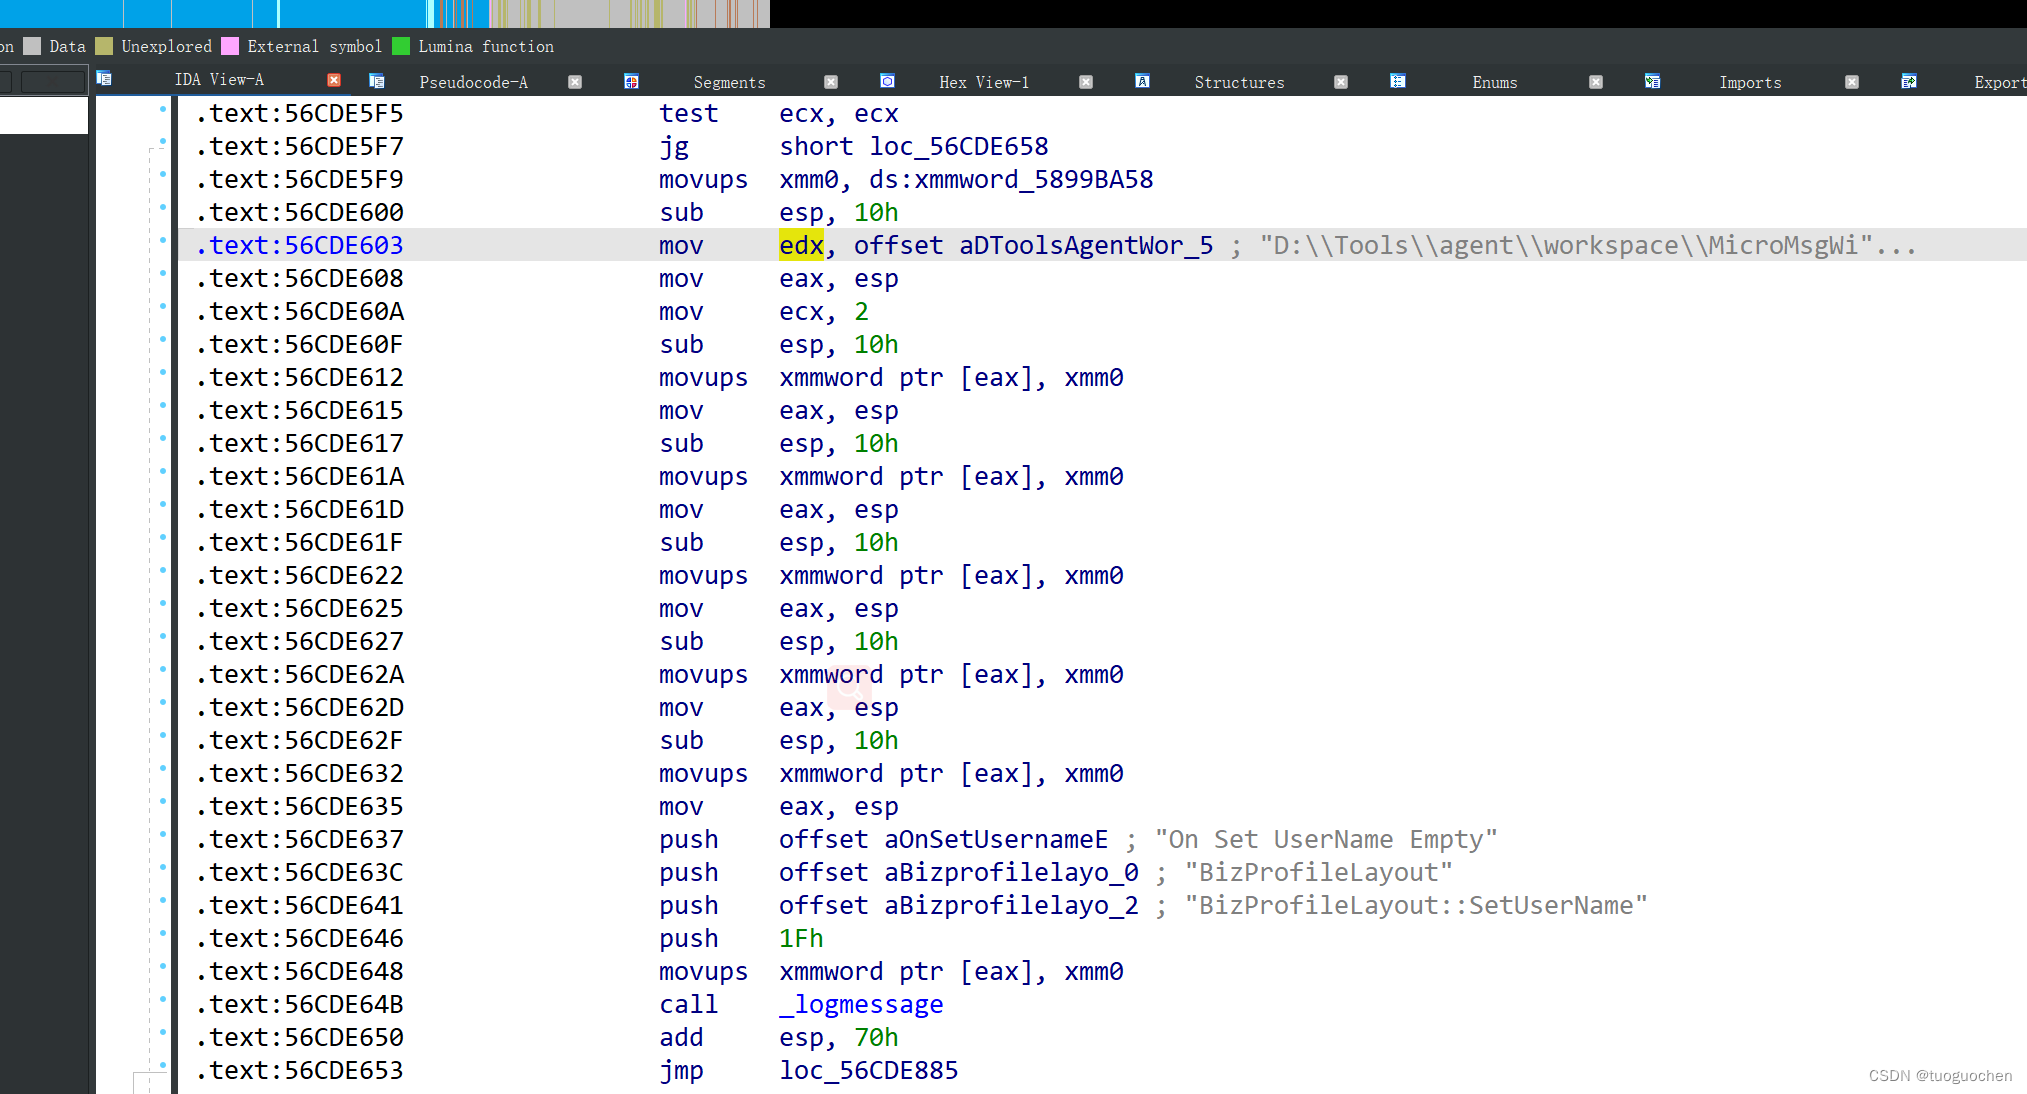Click the Exports tab icon
Screen dimensions: 2027x1094
click(x=1909, y=81)
